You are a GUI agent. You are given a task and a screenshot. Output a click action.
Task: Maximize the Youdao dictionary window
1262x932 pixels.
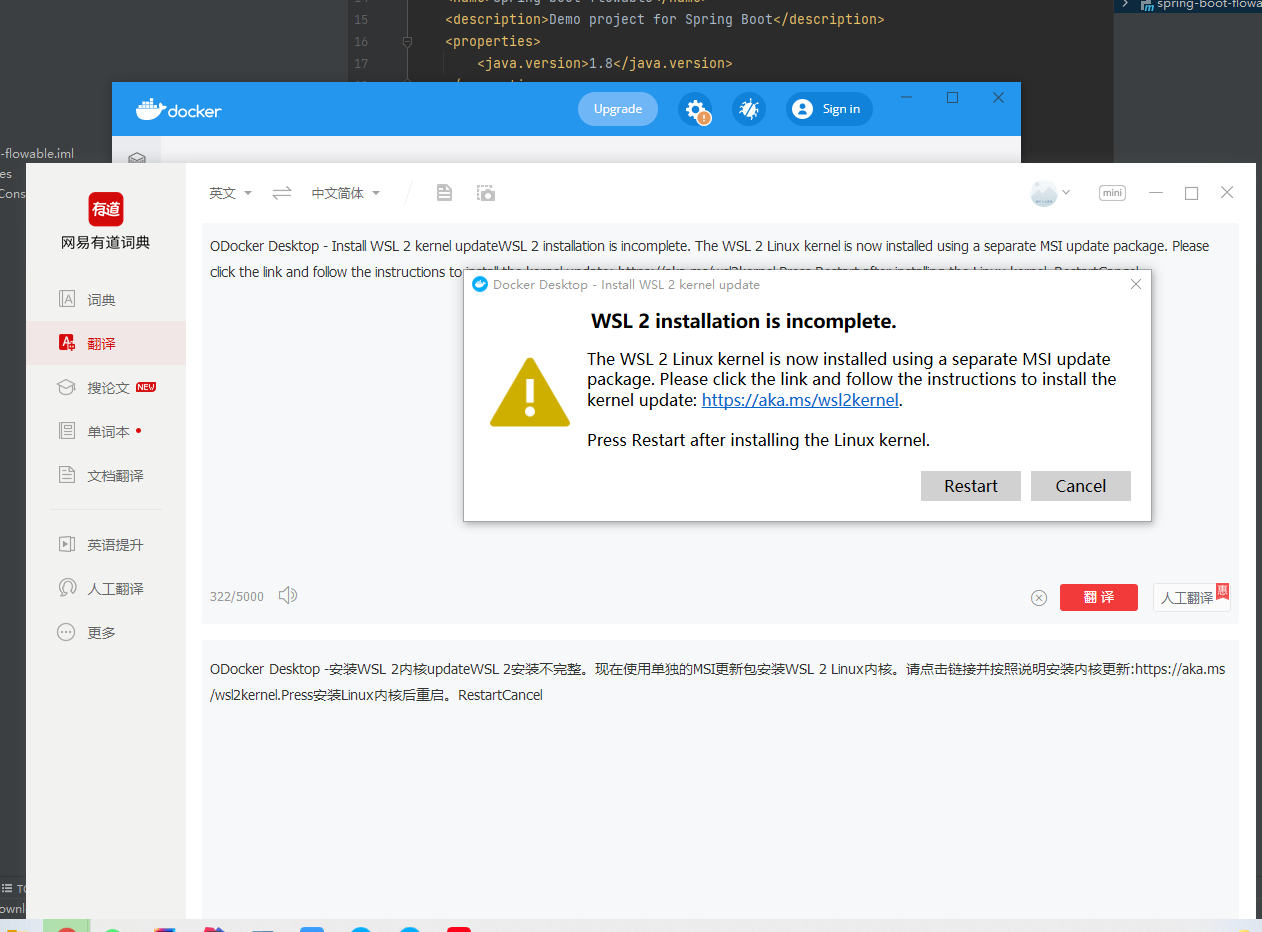[x=1191, y=193]
